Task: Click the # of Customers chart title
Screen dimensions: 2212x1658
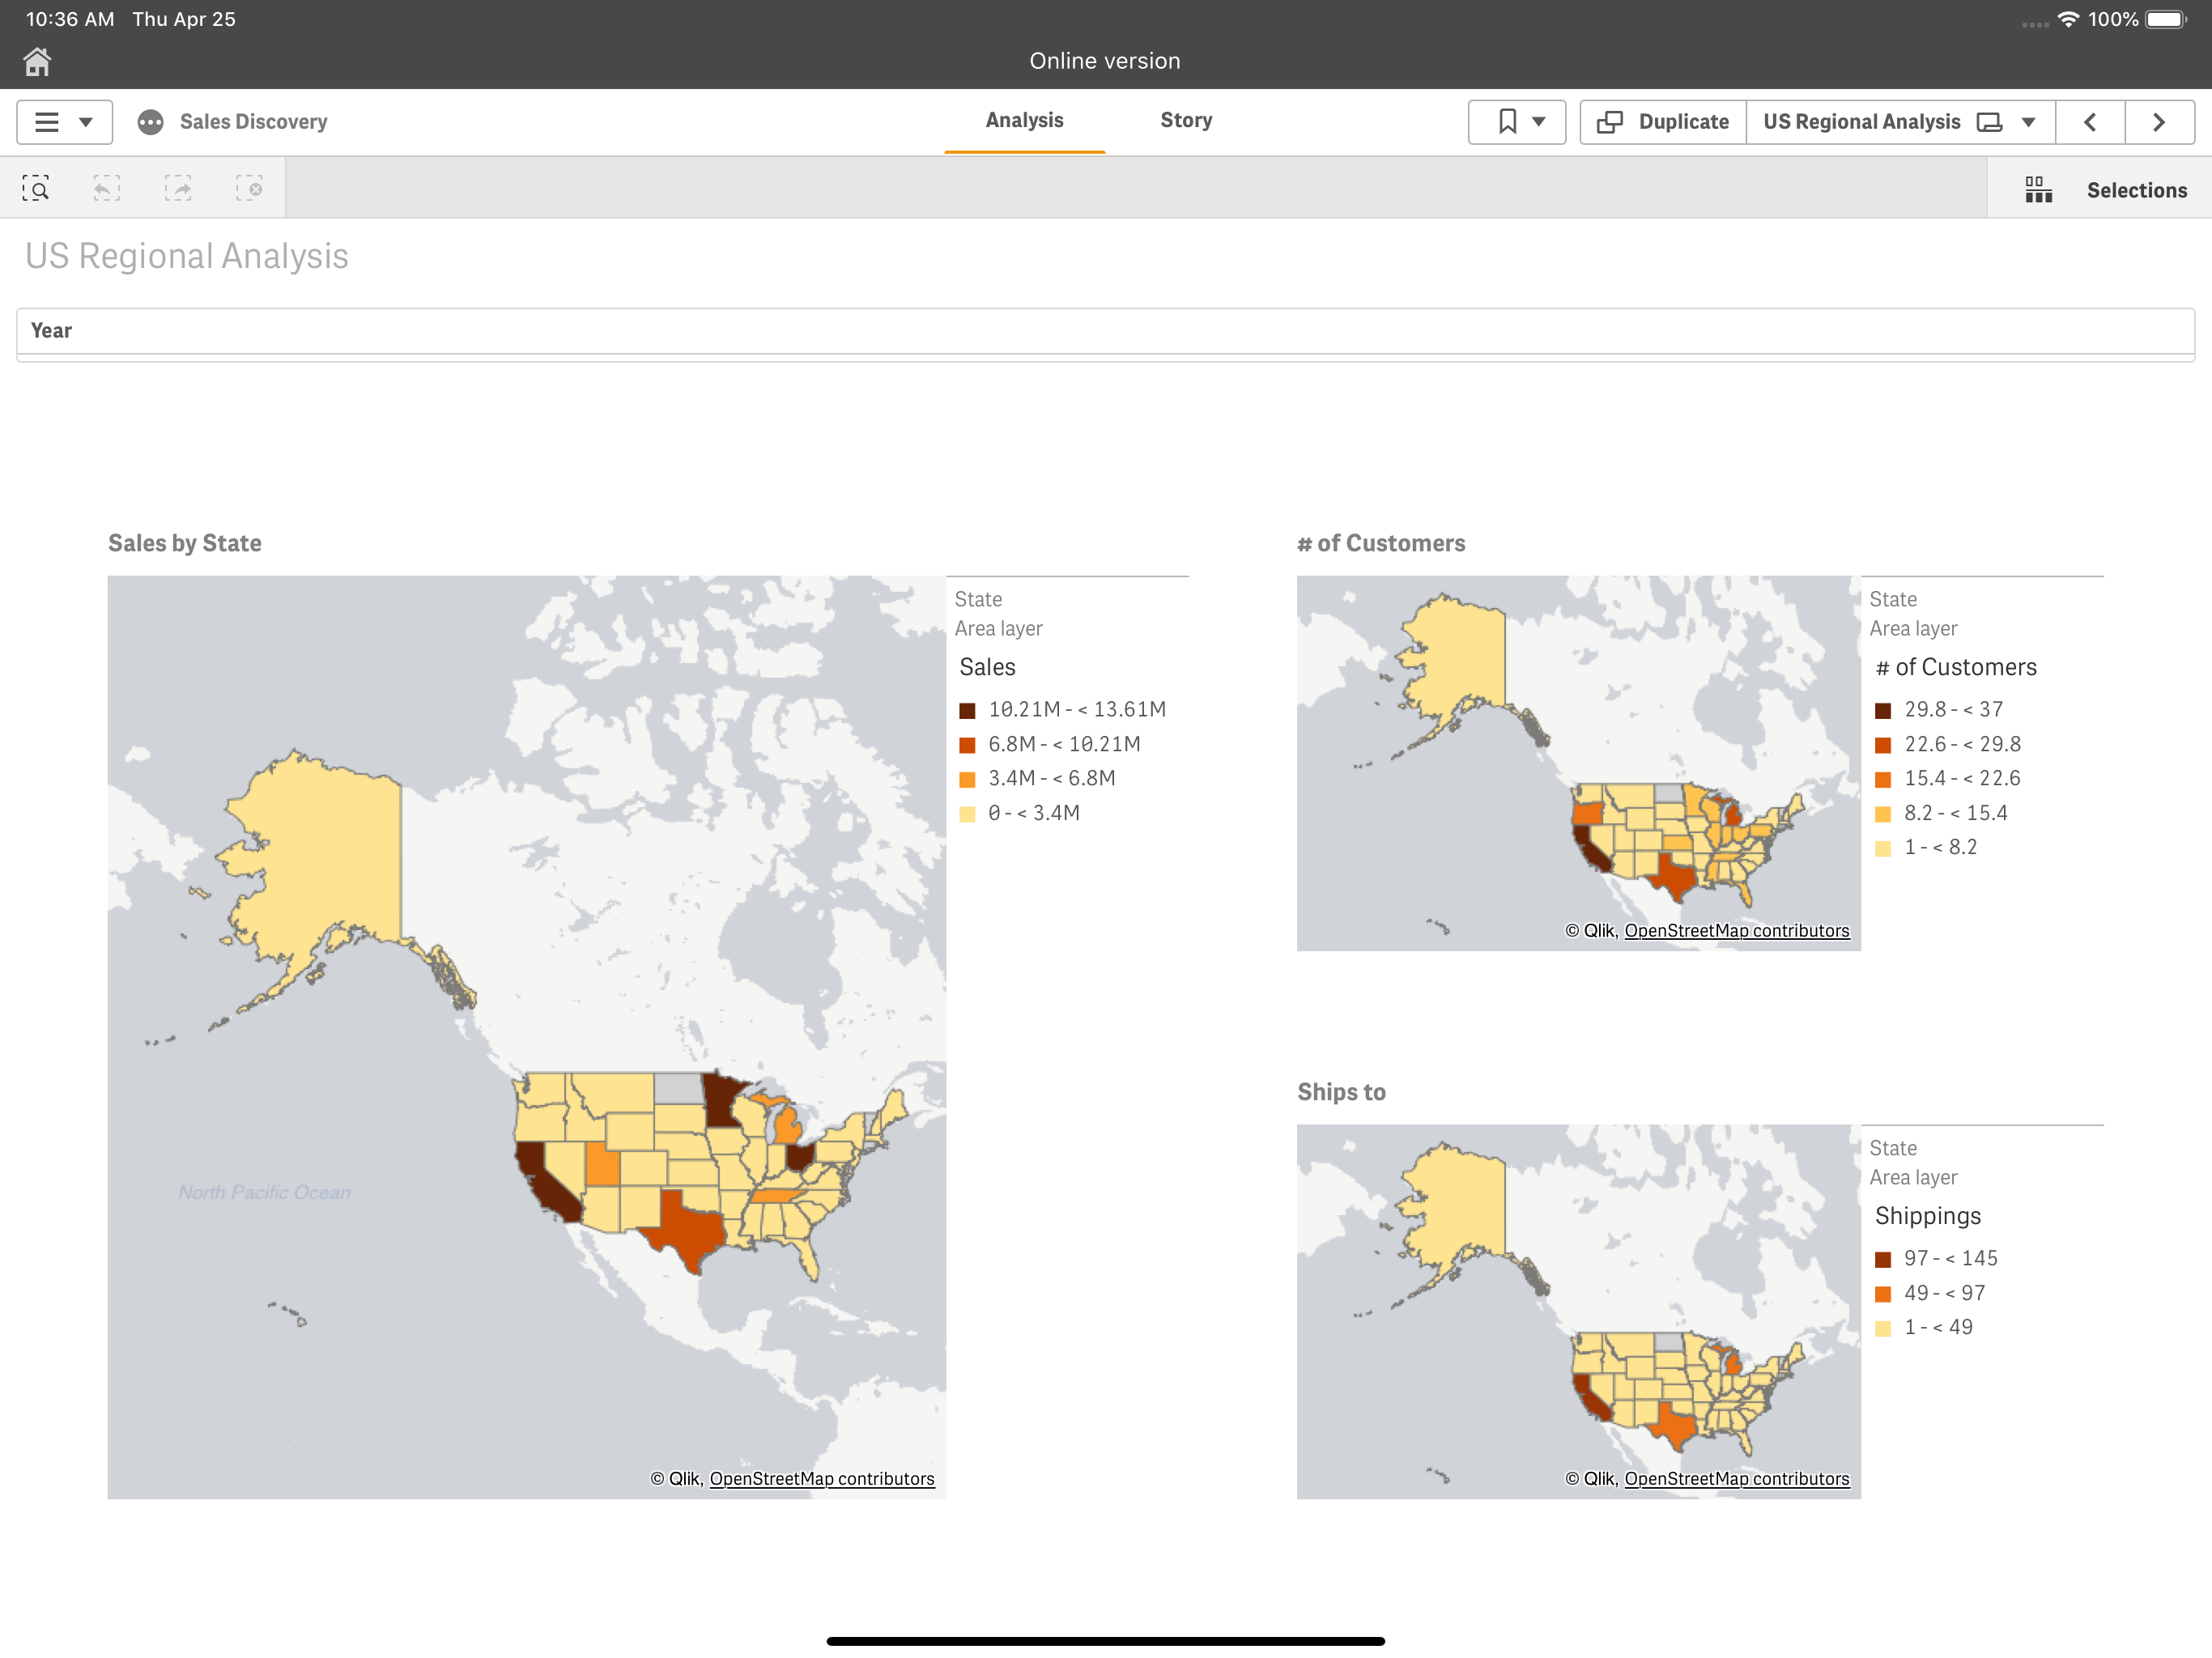Action: (x=1381, y=543)
